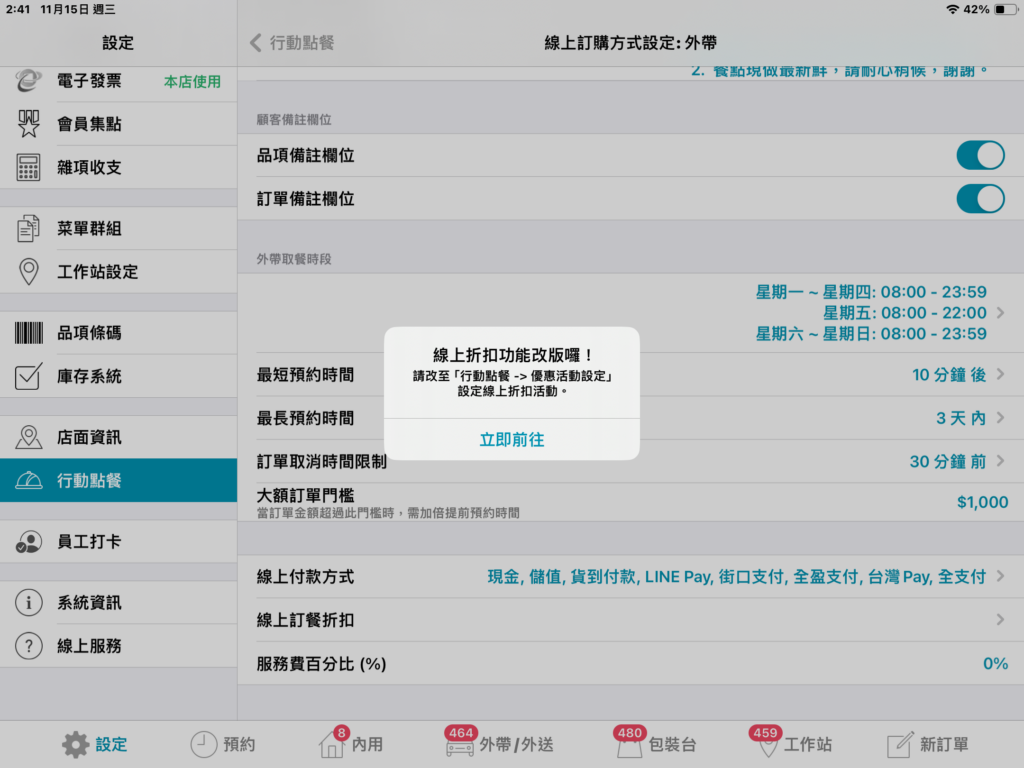
Task: Go back to 行動點餐
Action: coord(292,43)
